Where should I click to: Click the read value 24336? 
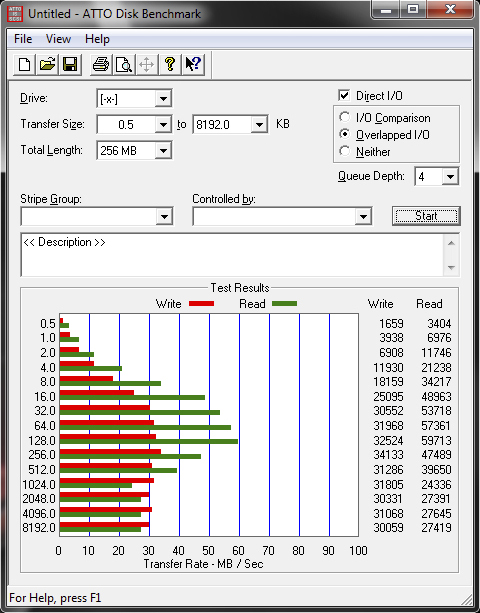point(436,485)
